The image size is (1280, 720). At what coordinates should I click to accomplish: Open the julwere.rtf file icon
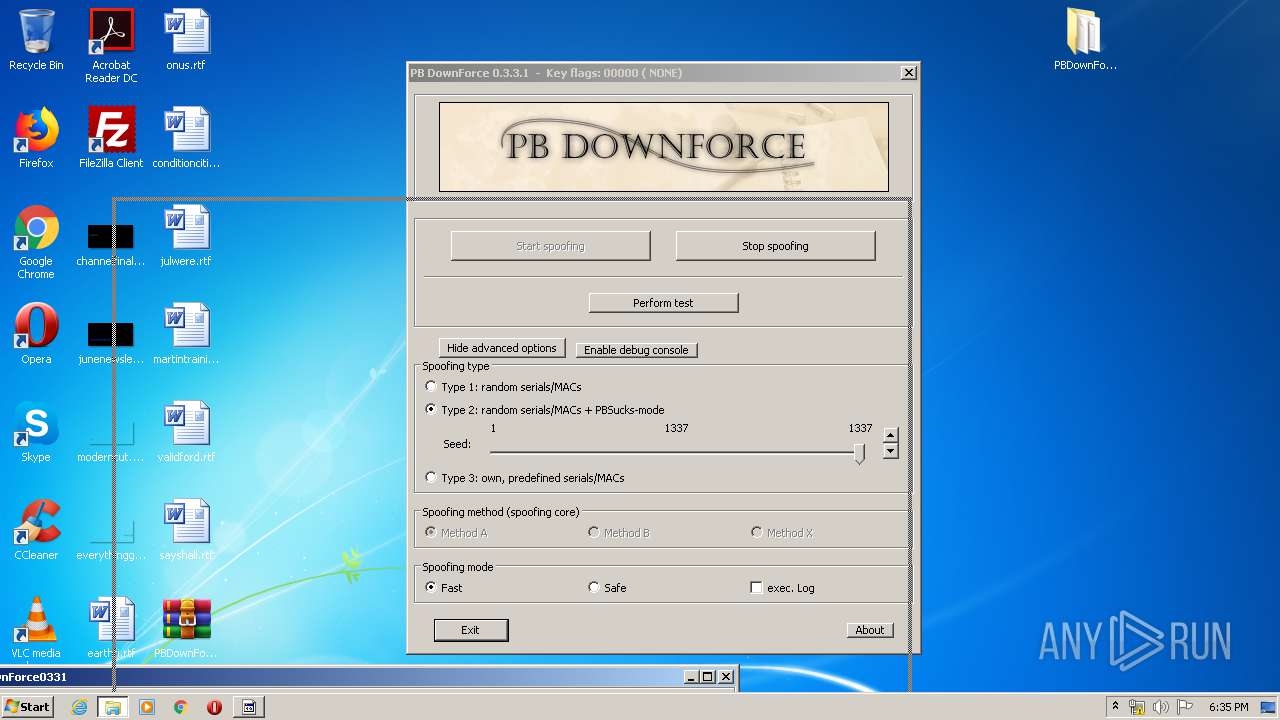click(186, 236)
